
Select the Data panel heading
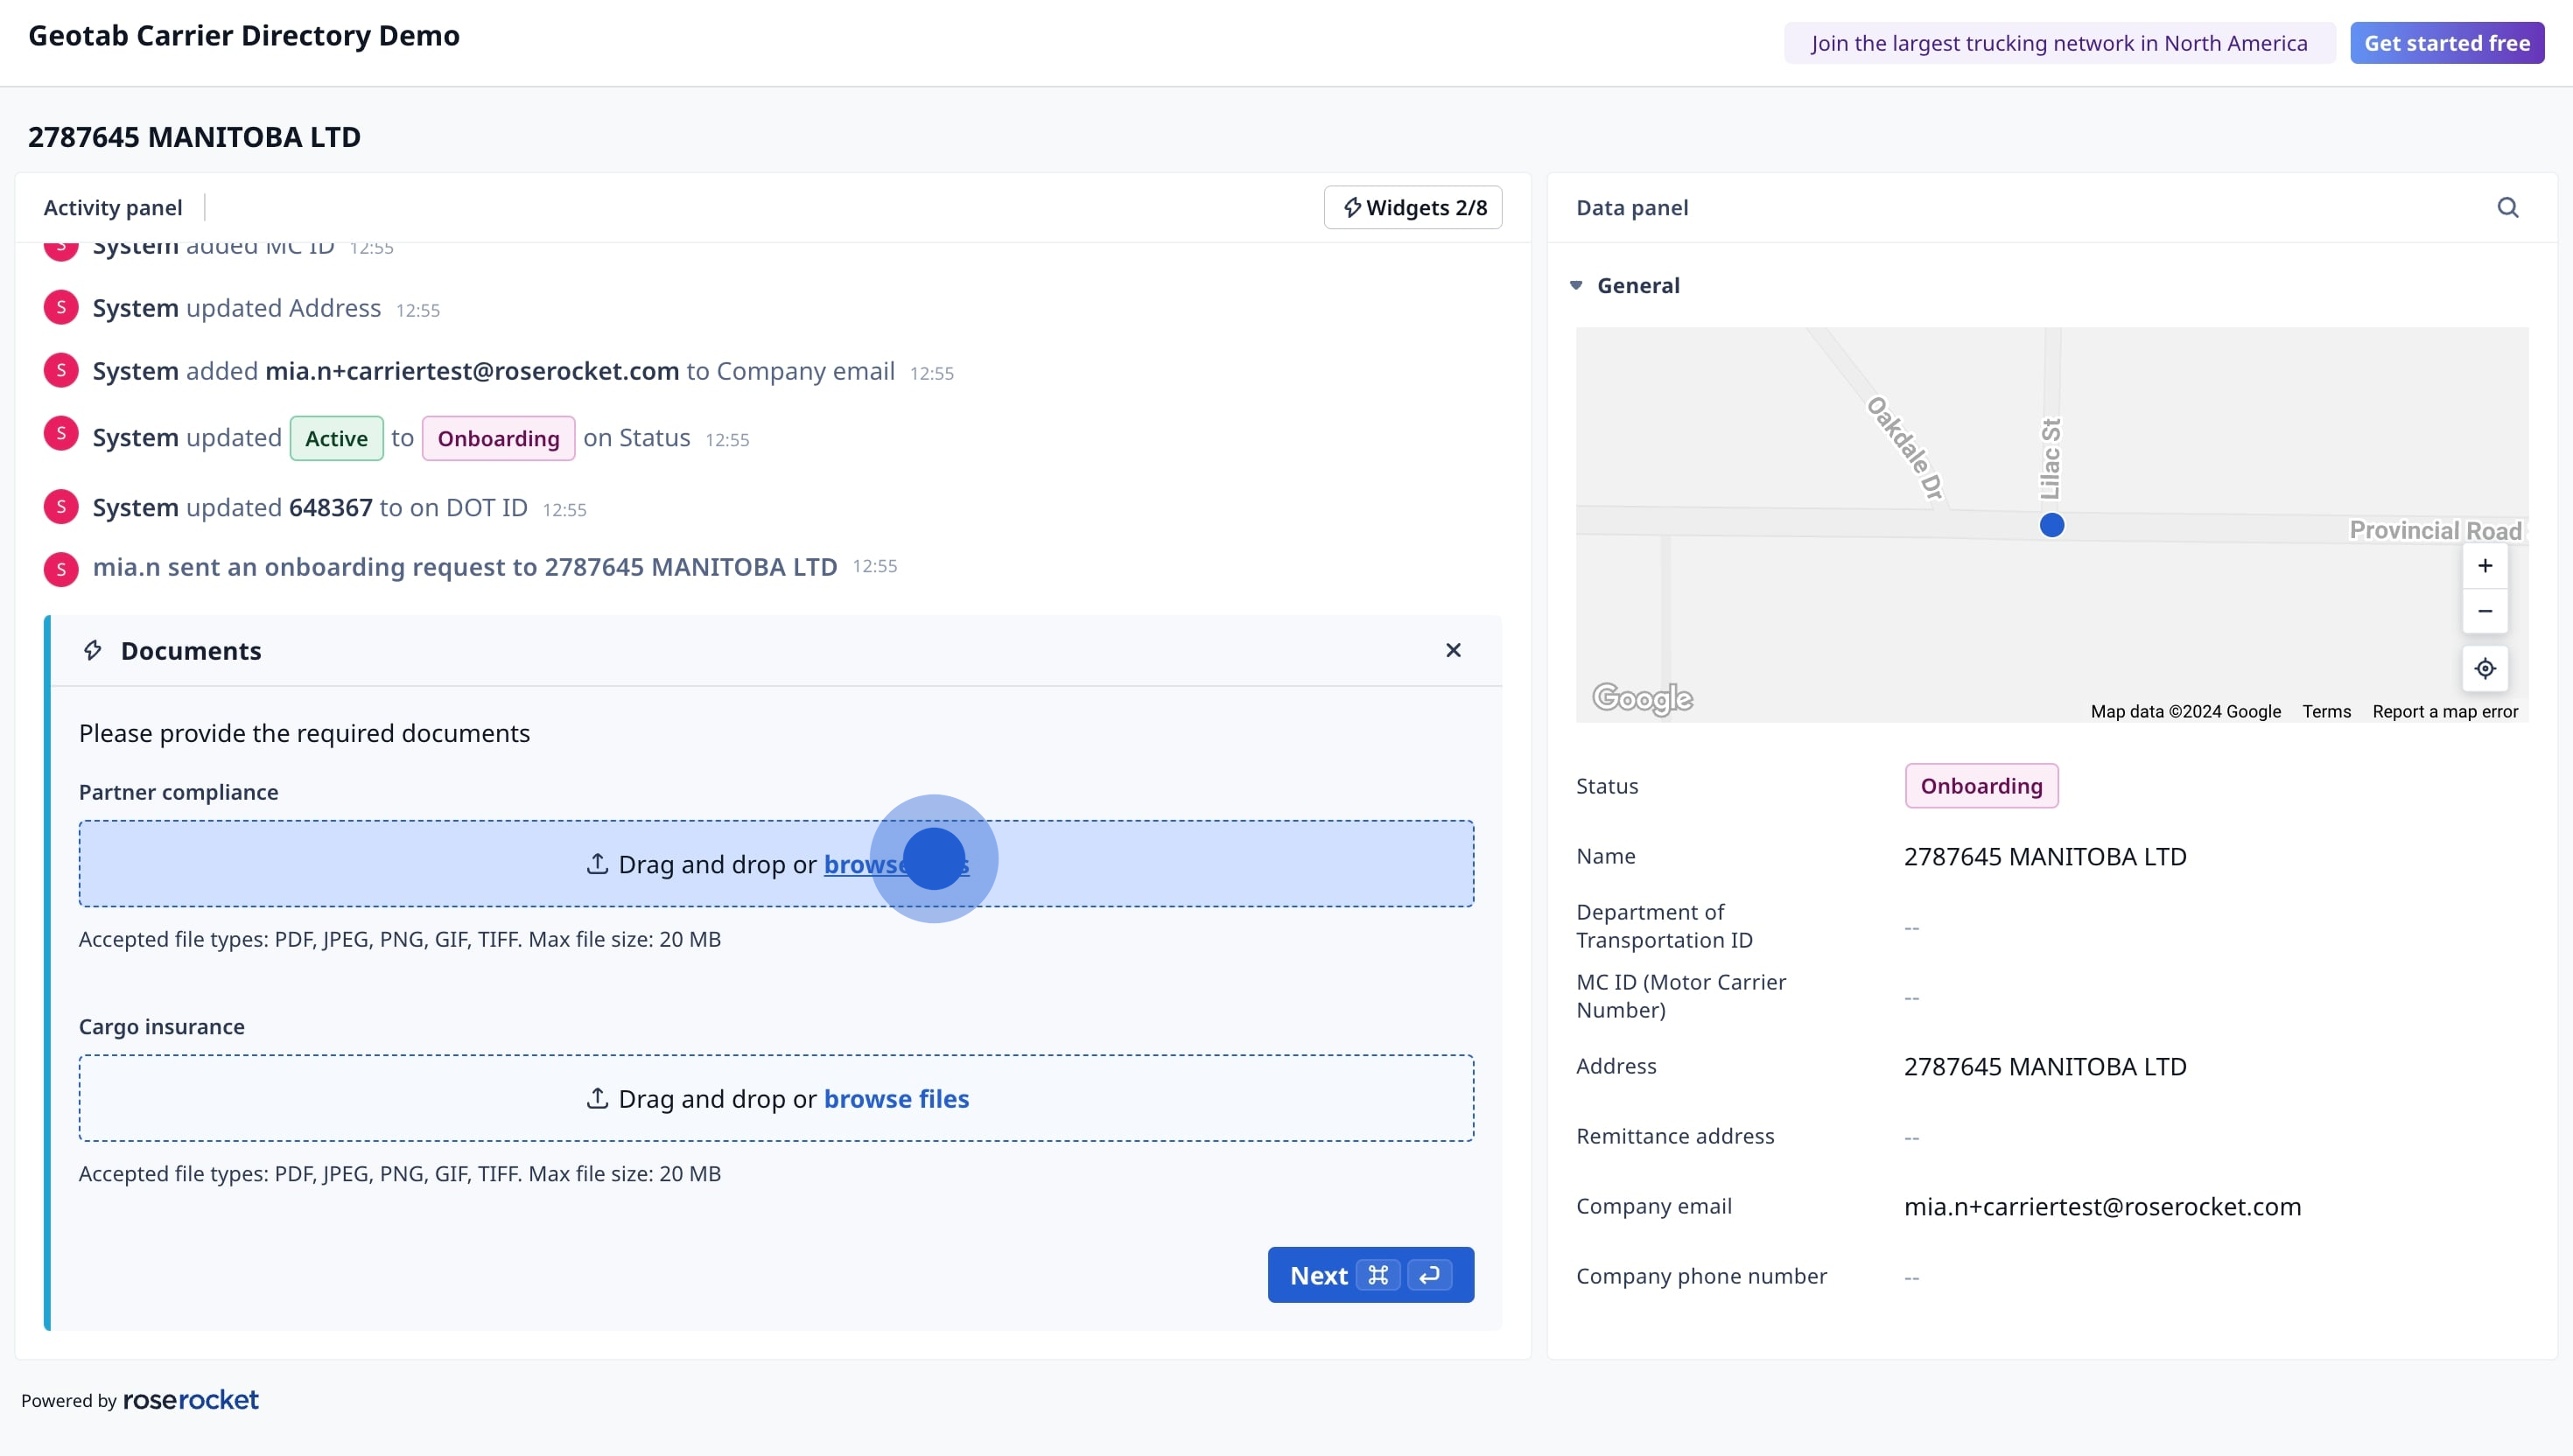point(1632,207)
